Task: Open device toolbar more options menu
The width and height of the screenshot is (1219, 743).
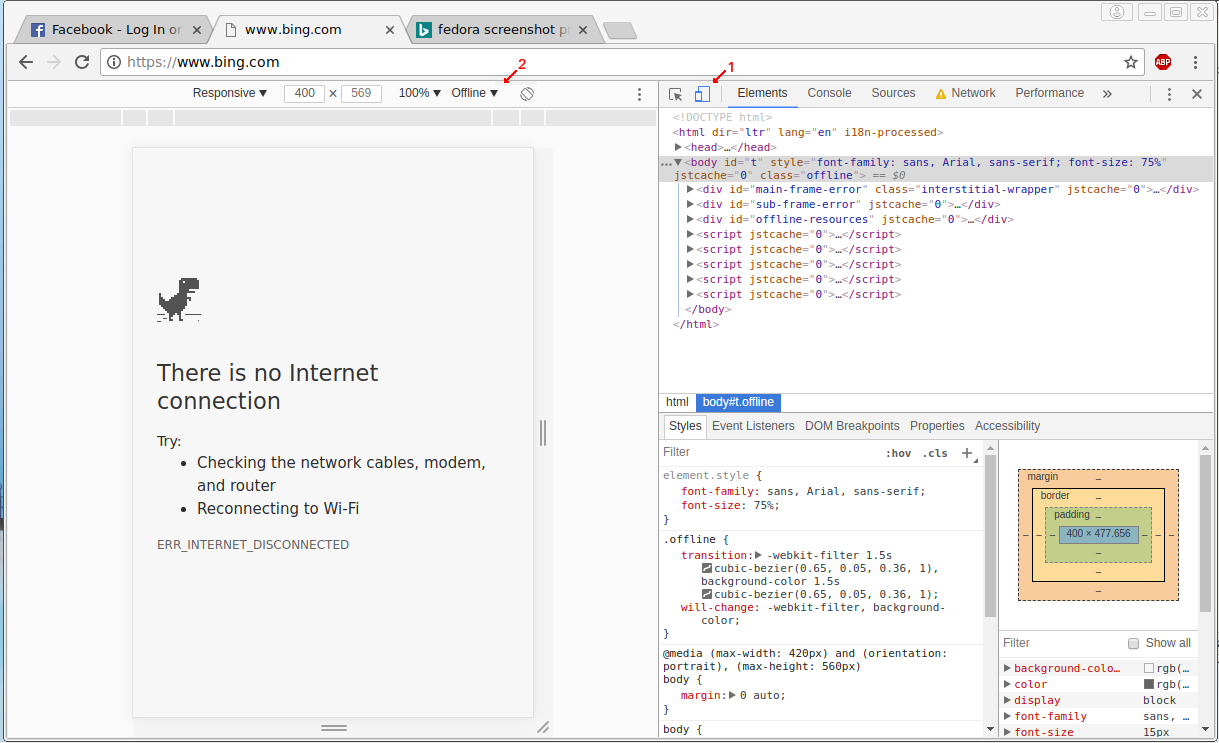Action: (x=640, y=94)
